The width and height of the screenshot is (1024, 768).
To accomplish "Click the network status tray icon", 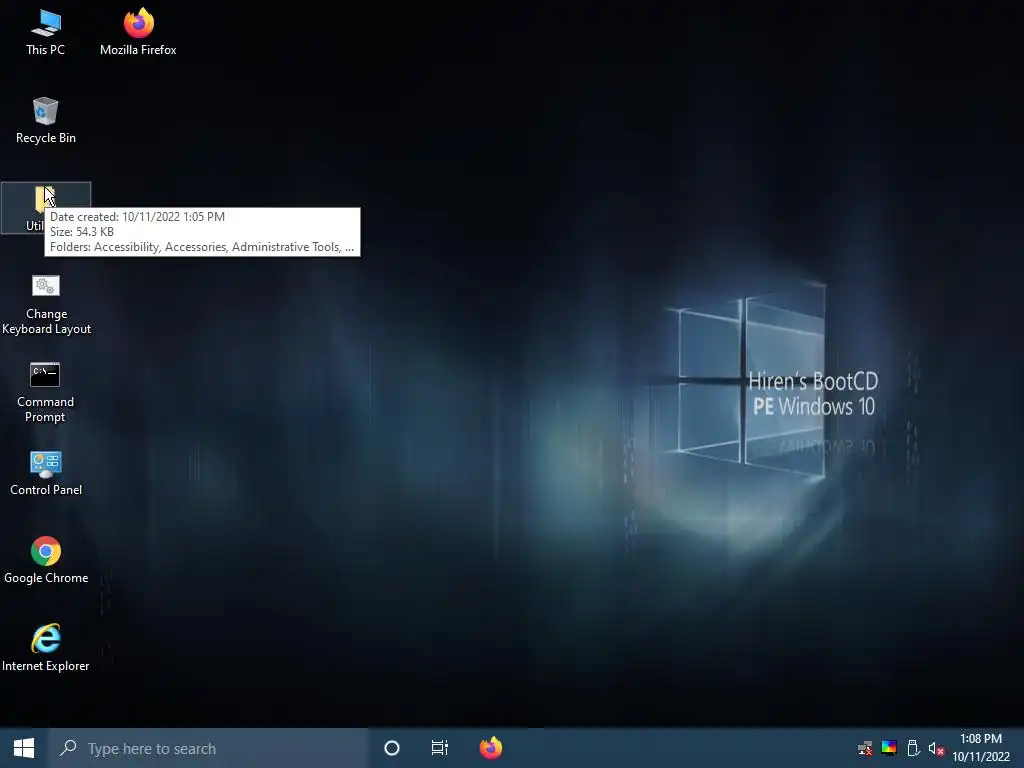I will [x=865, y=748].
